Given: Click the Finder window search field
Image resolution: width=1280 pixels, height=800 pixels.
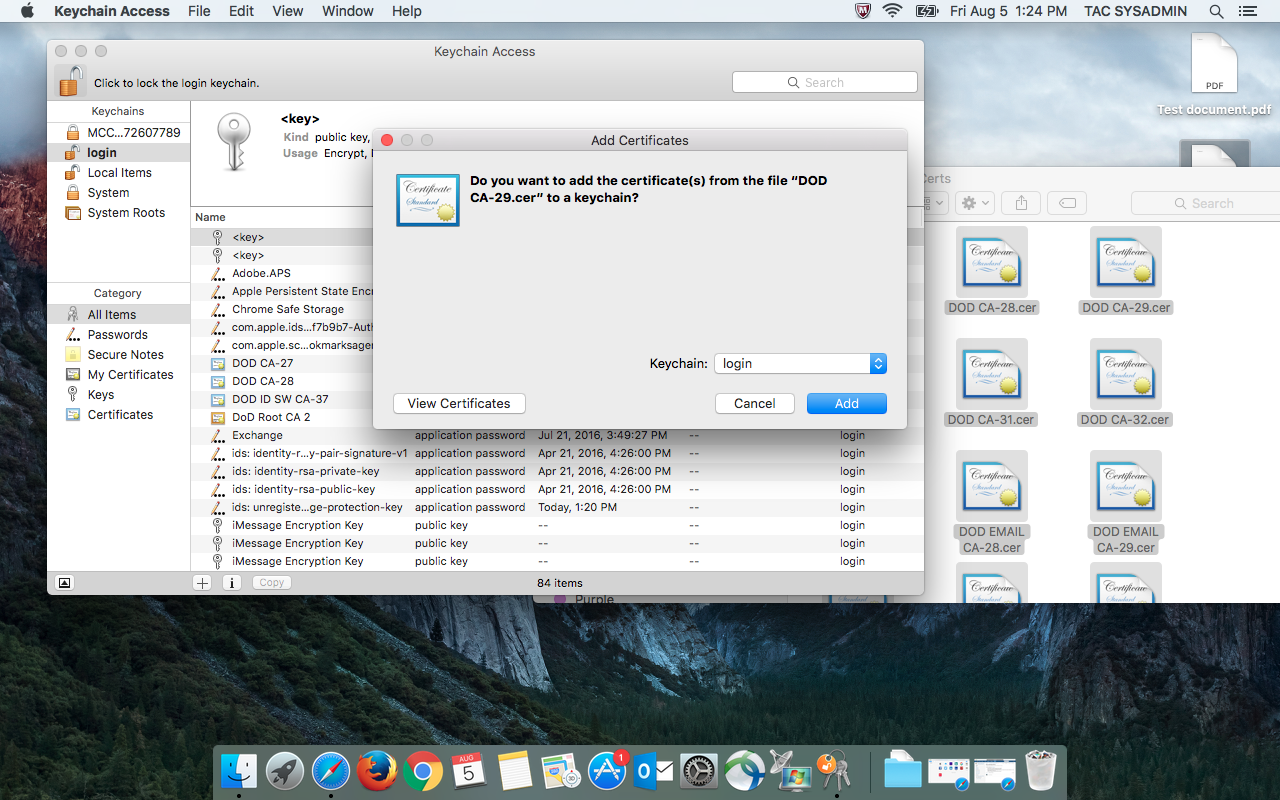Looking at the screenshot, I should pyautogui.click(x=1206, y=203).
